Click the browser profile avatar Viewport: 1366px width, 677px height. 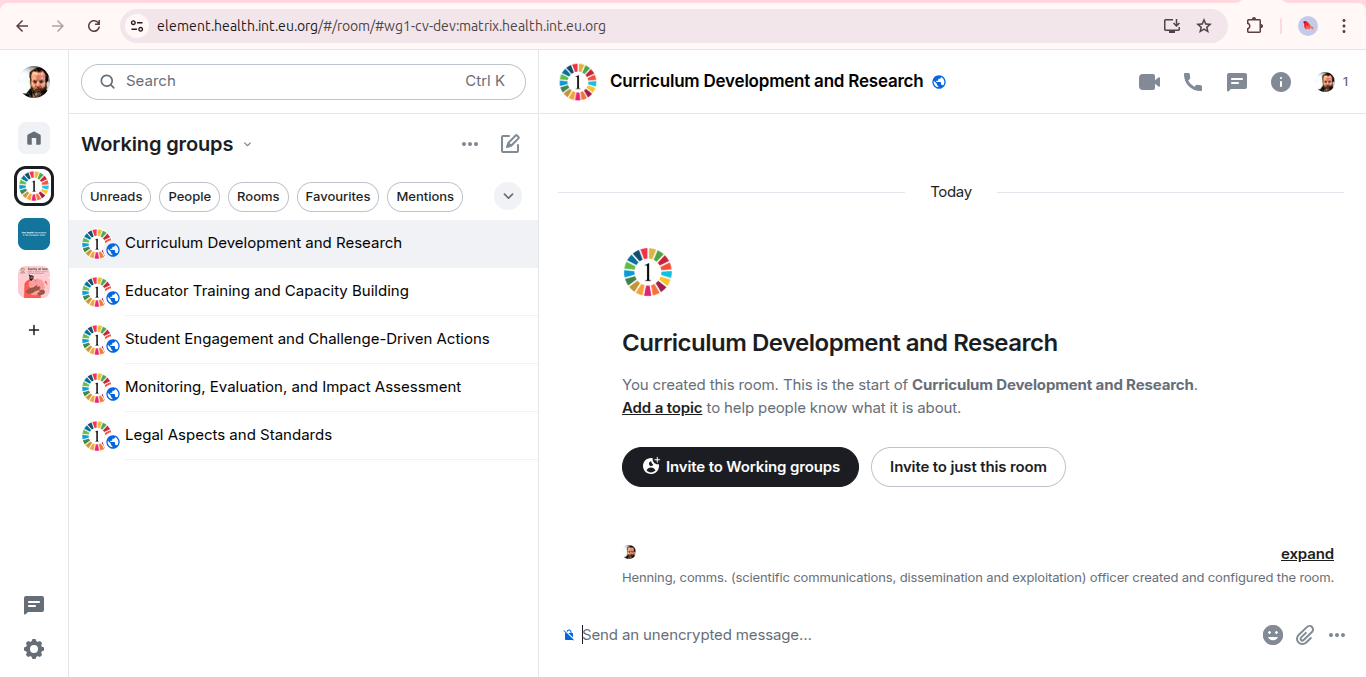(1308, 26)
